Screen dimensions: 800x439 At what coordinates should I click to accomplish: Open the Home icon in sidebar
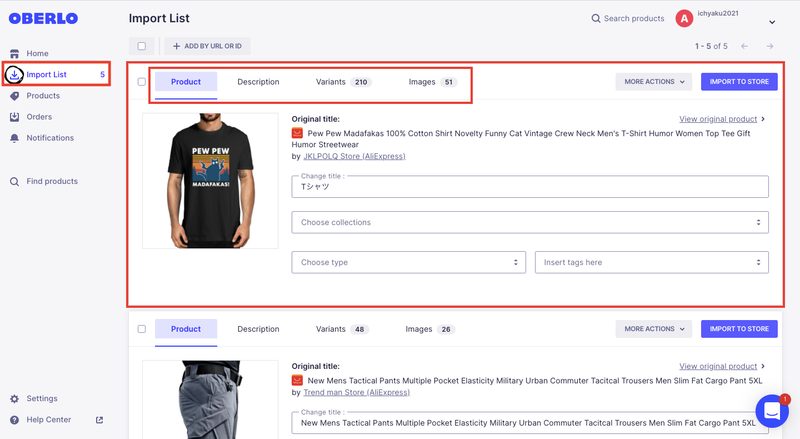(14, 54)
